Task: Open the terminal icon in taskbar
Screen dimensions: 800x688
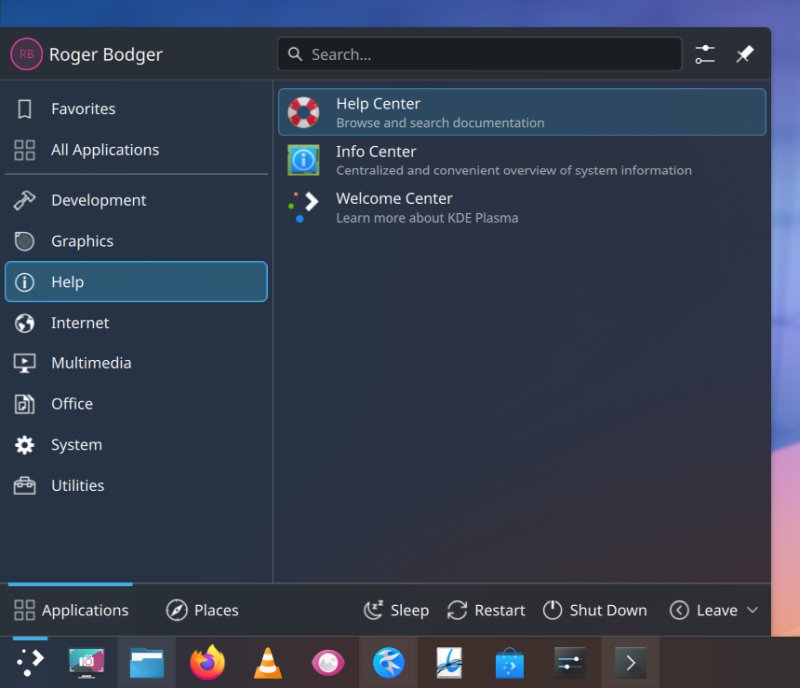Action: [630, 662]
